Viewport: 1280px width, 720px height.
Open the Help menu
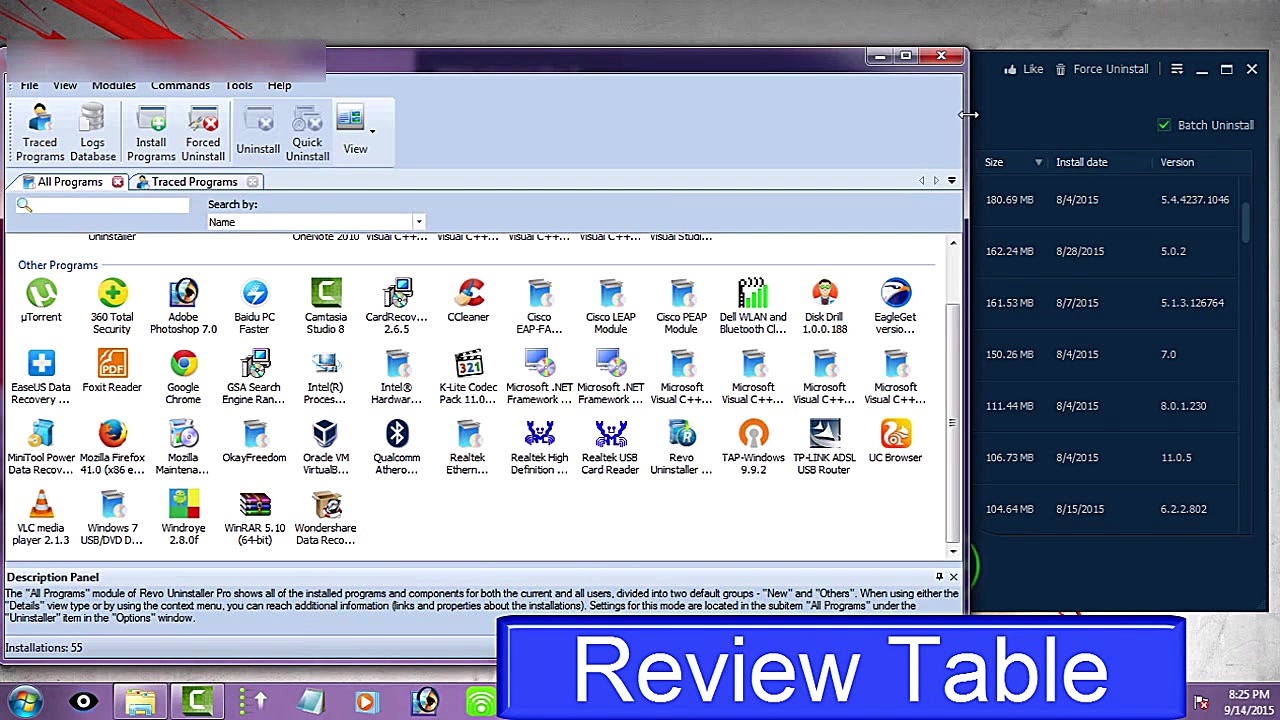(x=279, y=85)
